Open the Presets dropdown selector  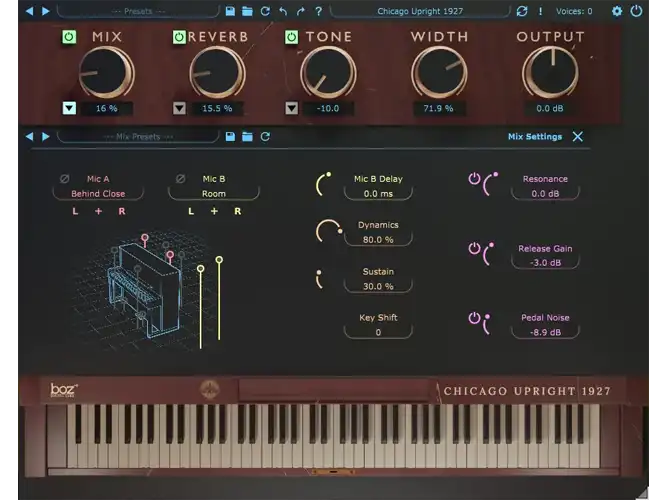coord(138,11)
